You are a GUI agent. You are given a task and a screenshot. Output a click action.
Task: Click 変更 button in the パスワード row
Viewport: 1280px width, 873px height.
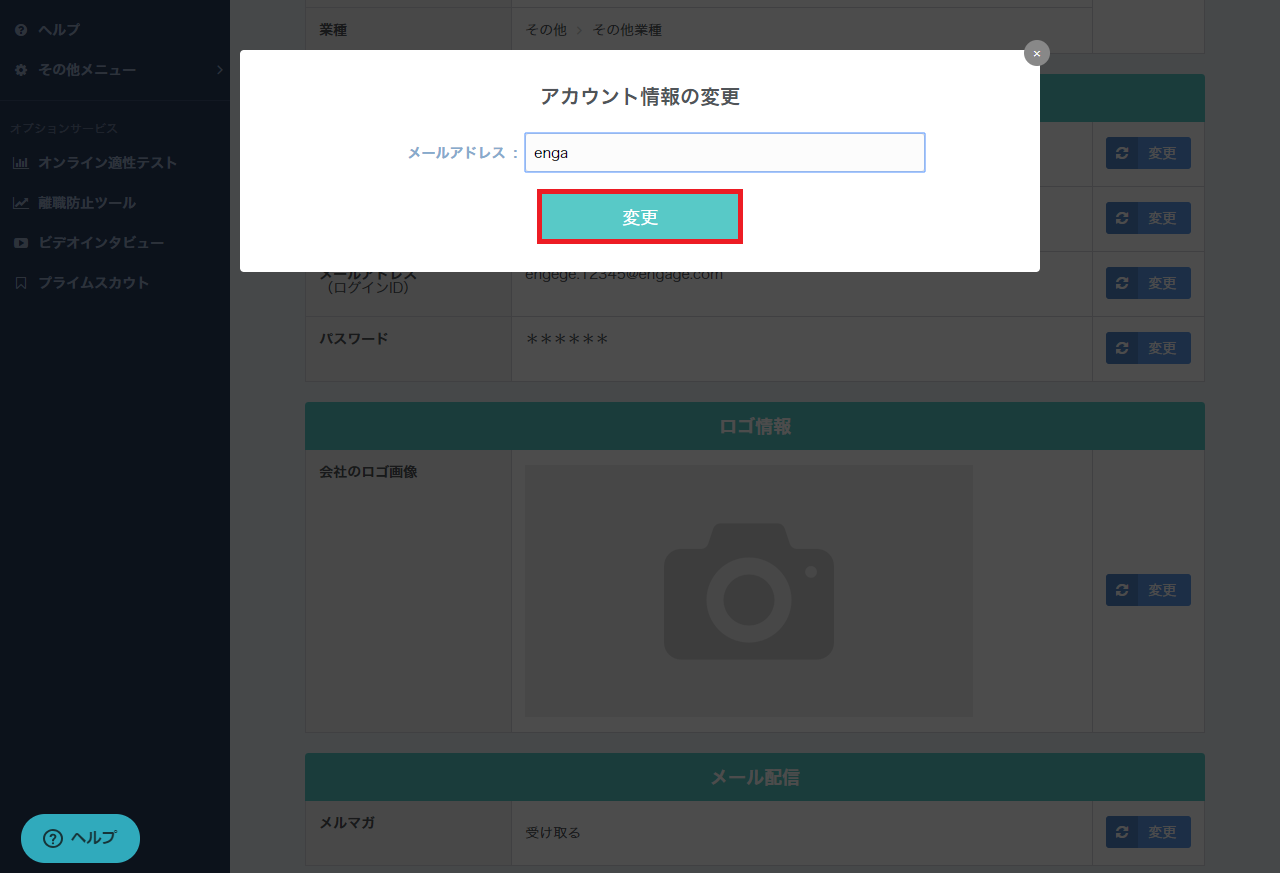(x=1148, y=348)
